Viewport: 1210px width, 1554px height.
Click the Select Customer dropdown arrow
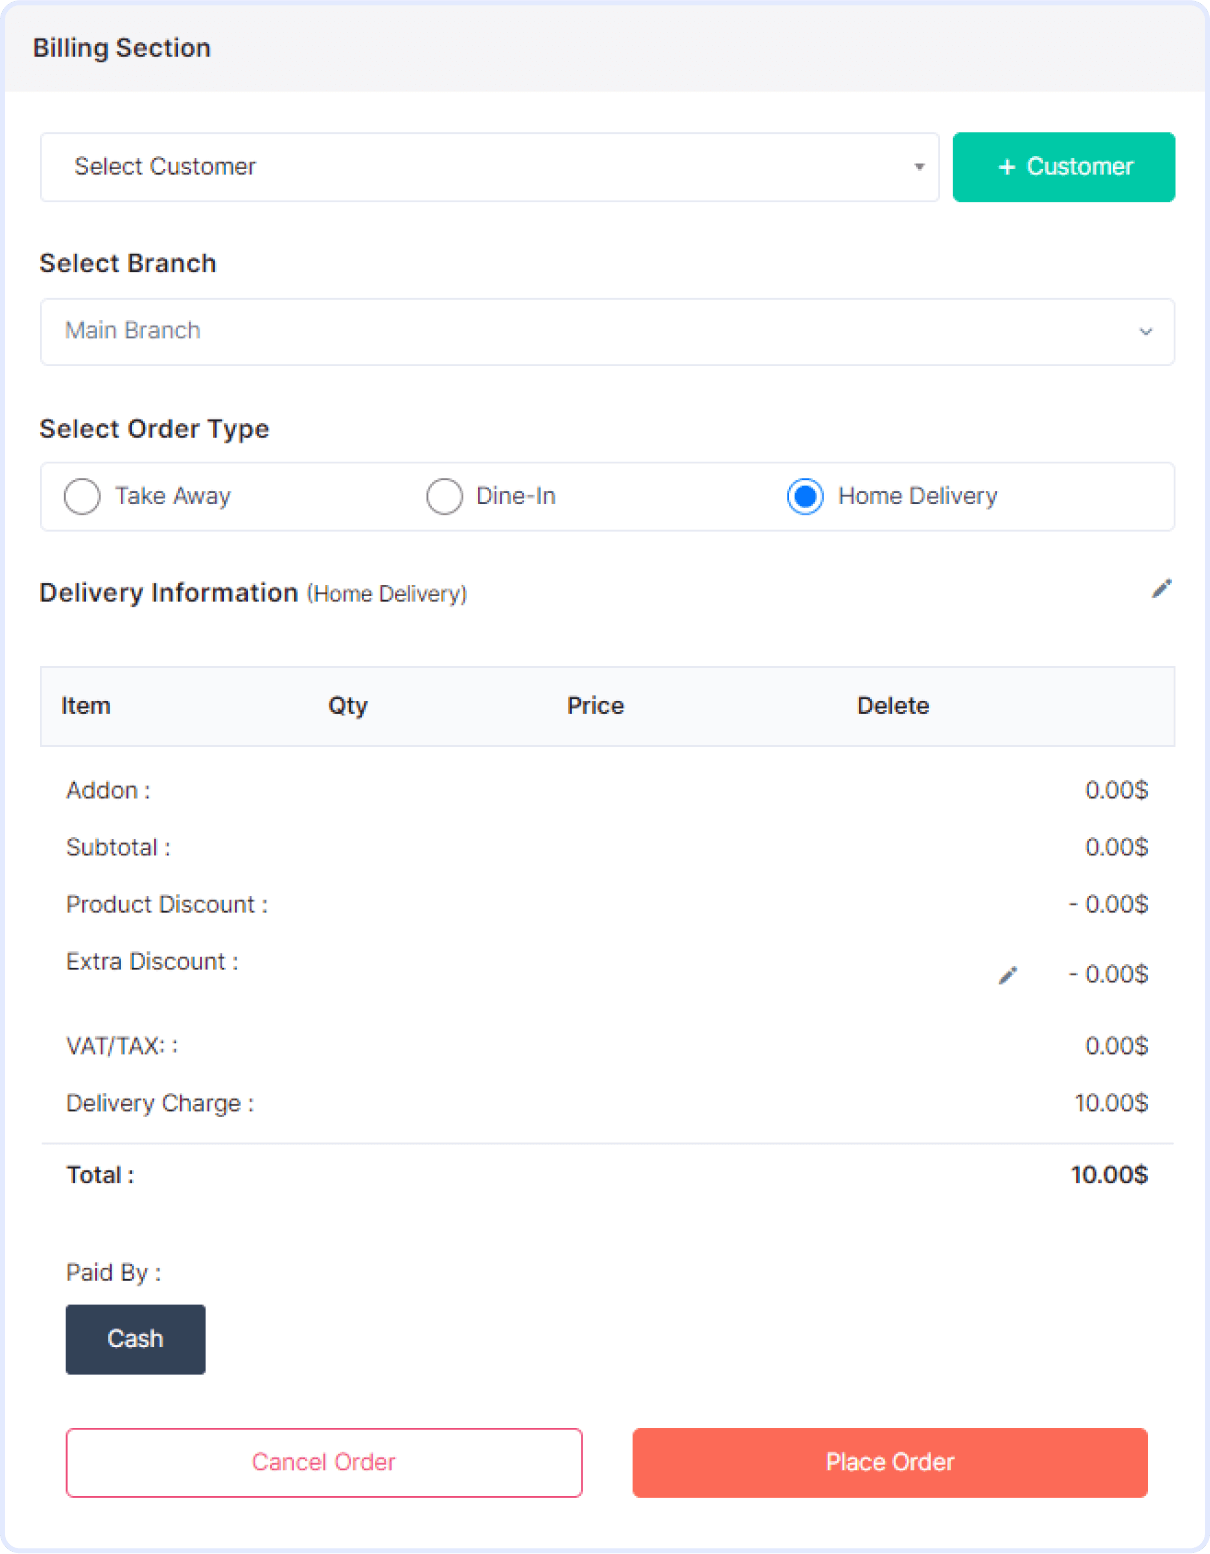(x=919, y=167)
